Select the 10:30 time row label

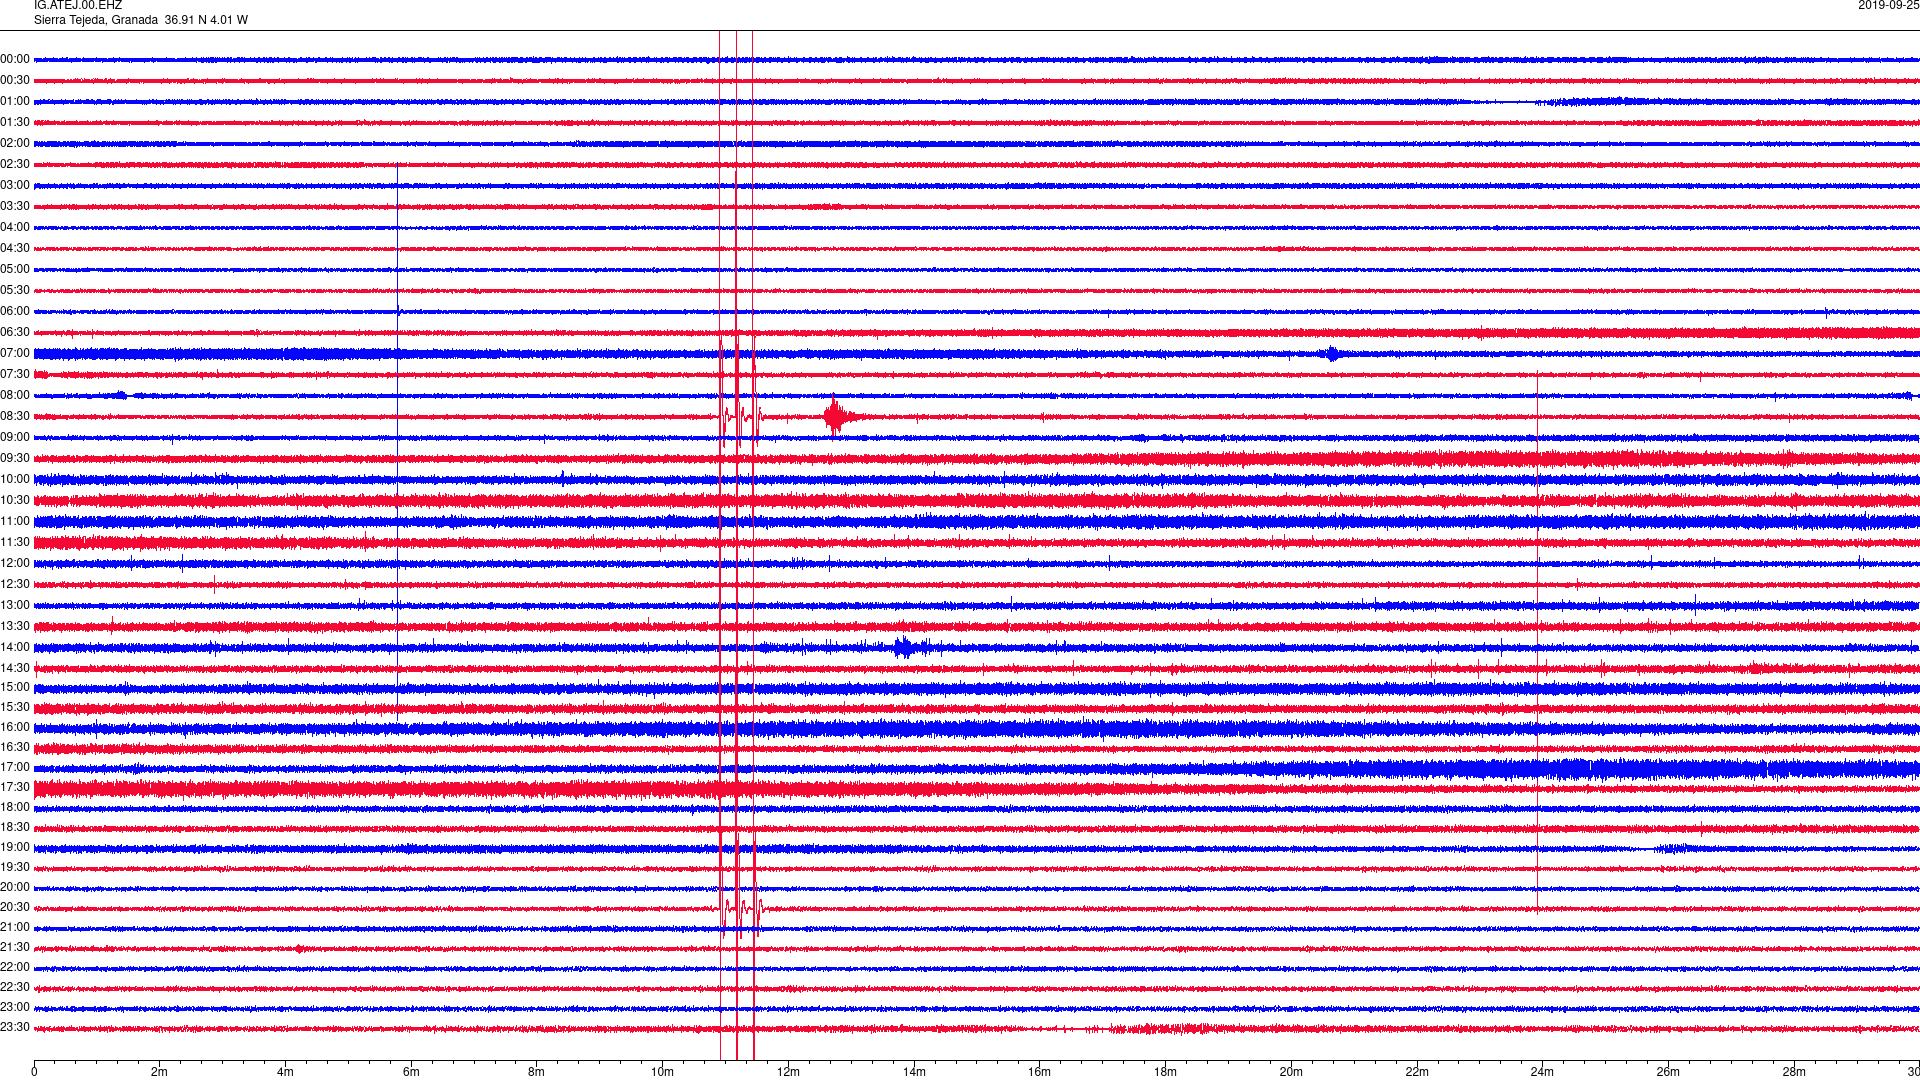click(x=15, y=501)
